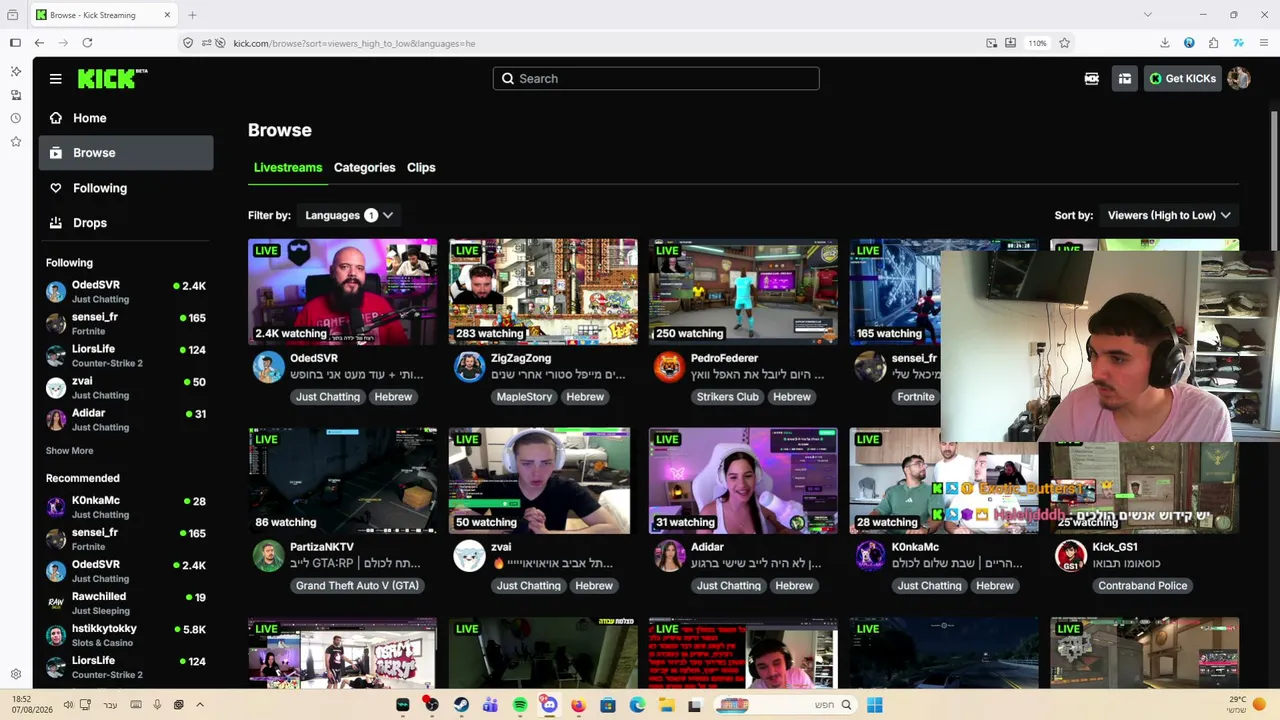Click the page vertical scrollbar
This screenshot has width=1280, height=720.
[x=1274, y=180]
